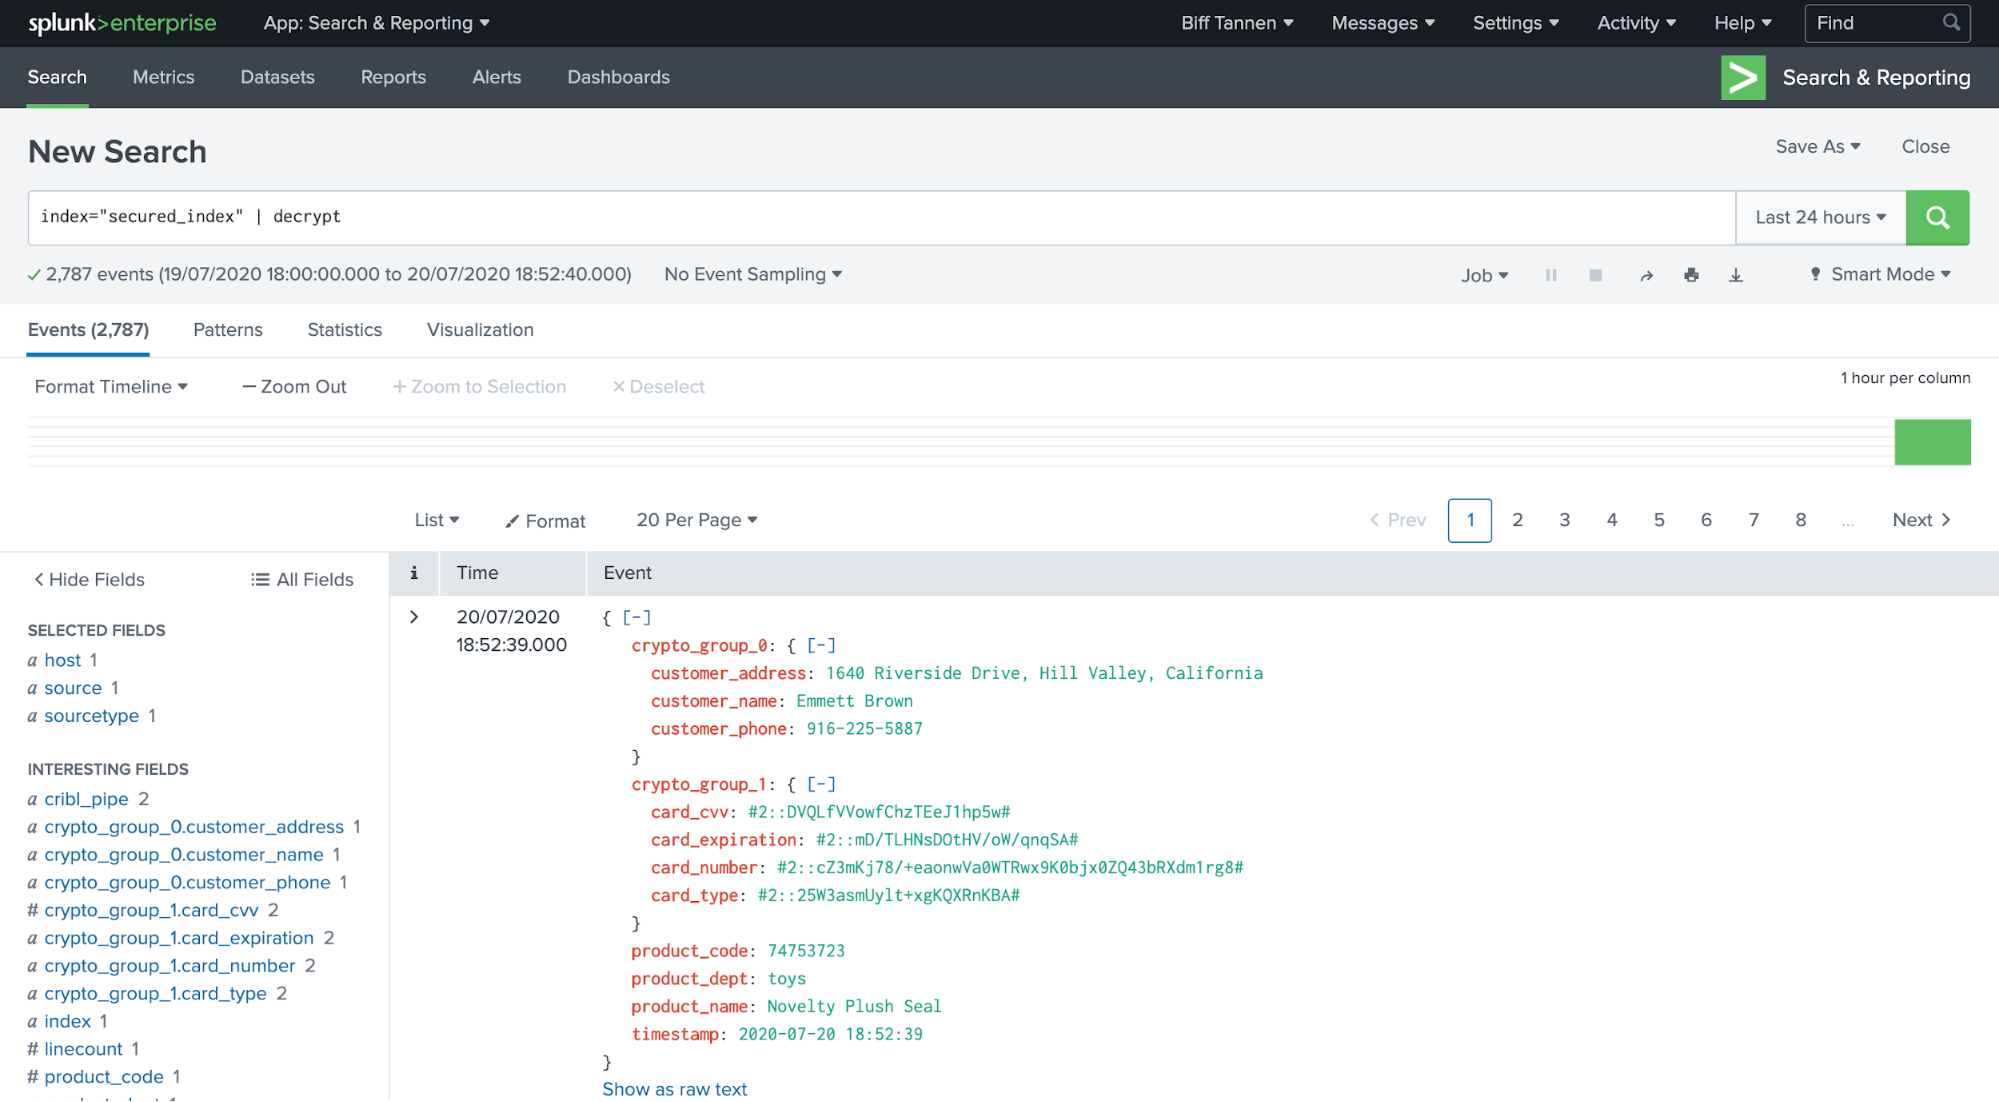The height and width of the screenshot is (1102, 1999).
Task: Stop the search job
Action: [x=1596, y=275]
